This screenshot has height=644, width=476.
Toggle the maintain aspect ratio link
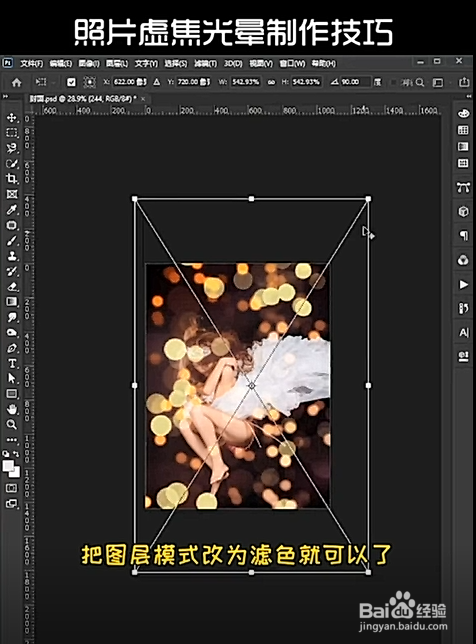(x=271, y=82)
